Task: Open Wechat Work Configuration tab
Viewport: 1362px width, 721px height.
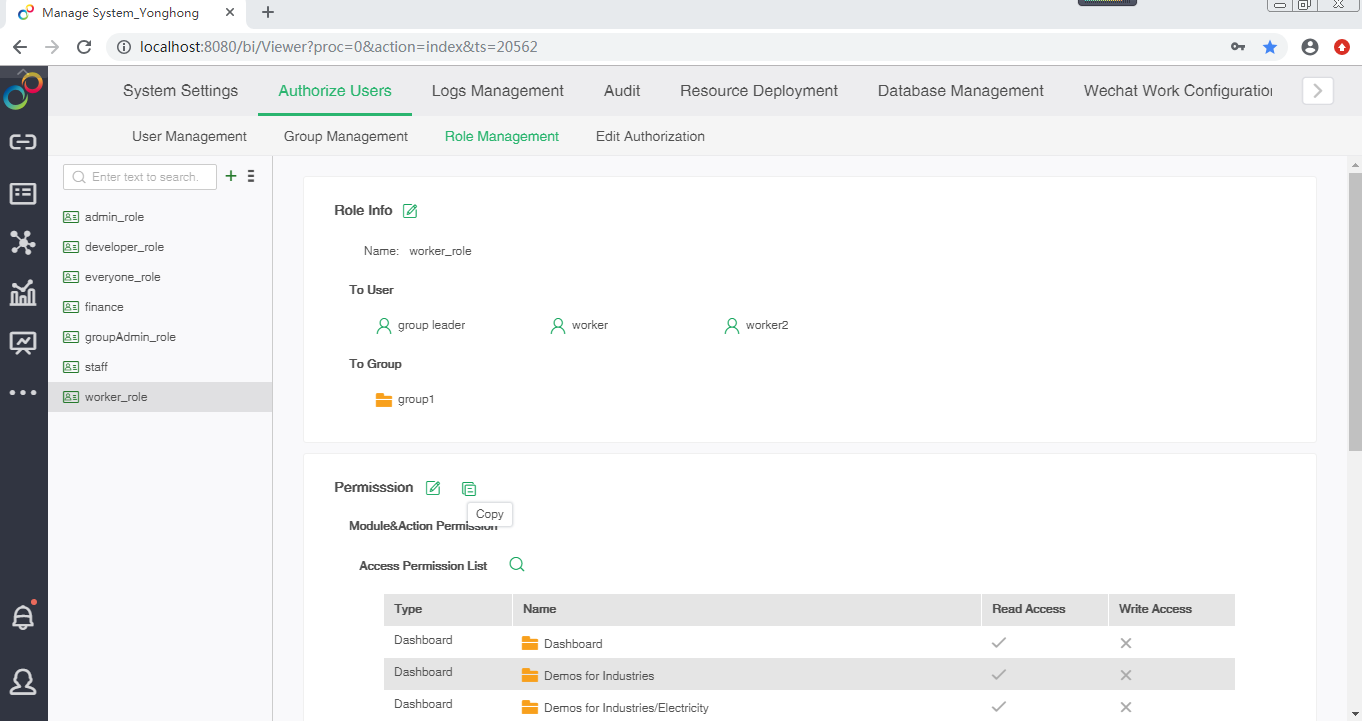Action: coord(1178,91)
